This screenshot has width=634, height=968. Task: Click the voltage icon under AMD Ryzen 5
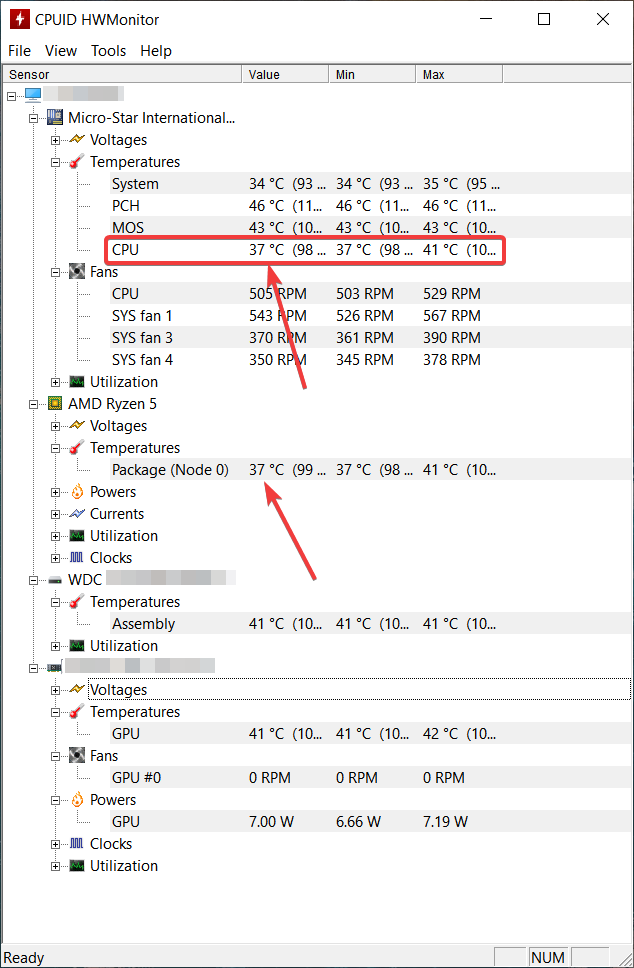(77, 425)
